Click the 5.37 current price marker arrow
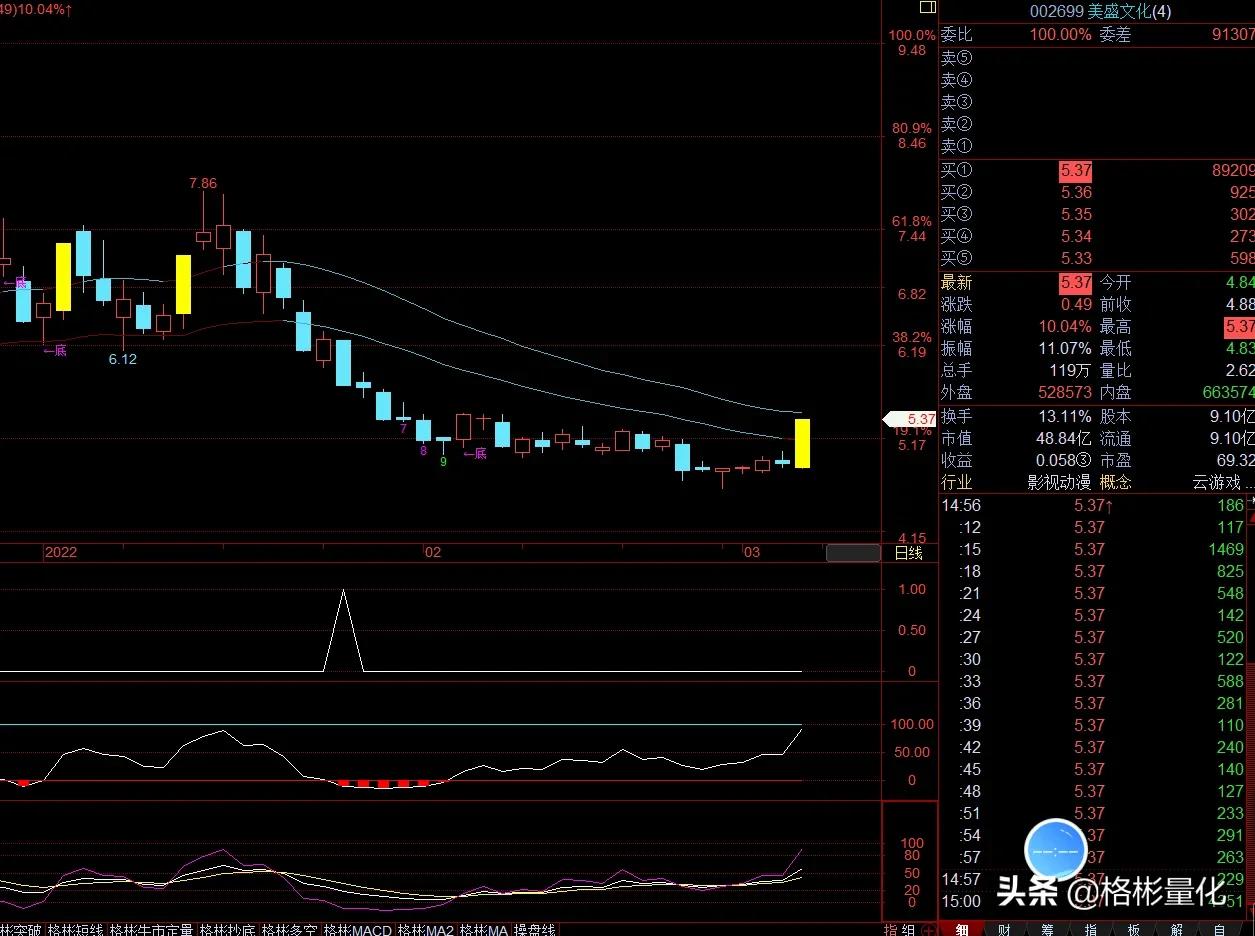This screenshot has height=936, width=1255. [909, 419]
